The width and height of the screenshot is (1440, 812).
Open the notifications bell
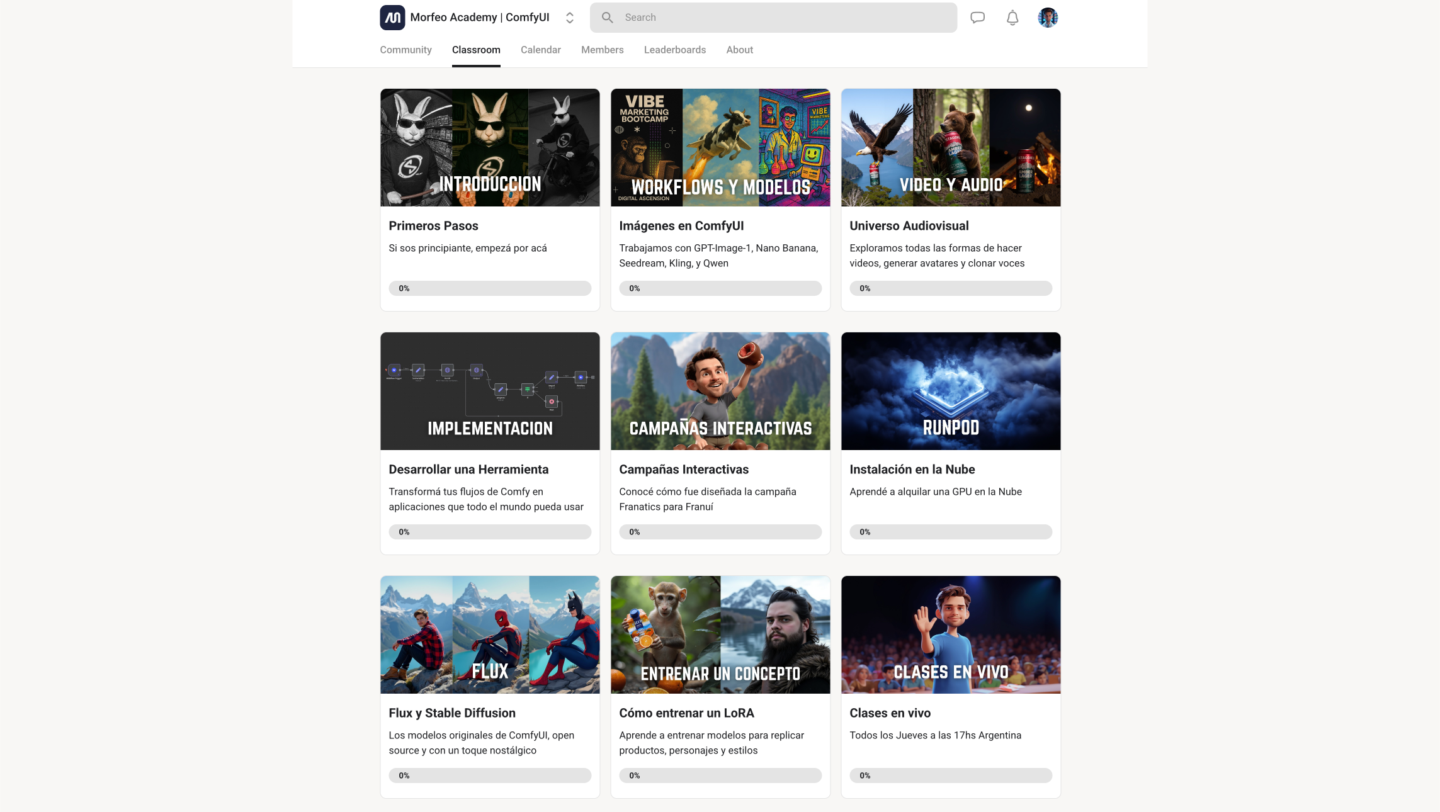tap(1013, 17)
